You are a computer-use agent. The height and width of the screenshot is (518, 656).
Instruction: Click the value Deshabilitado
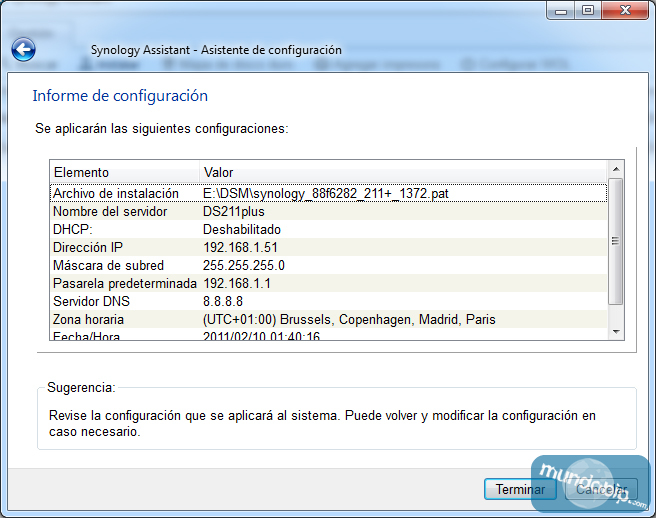[241, 229]
